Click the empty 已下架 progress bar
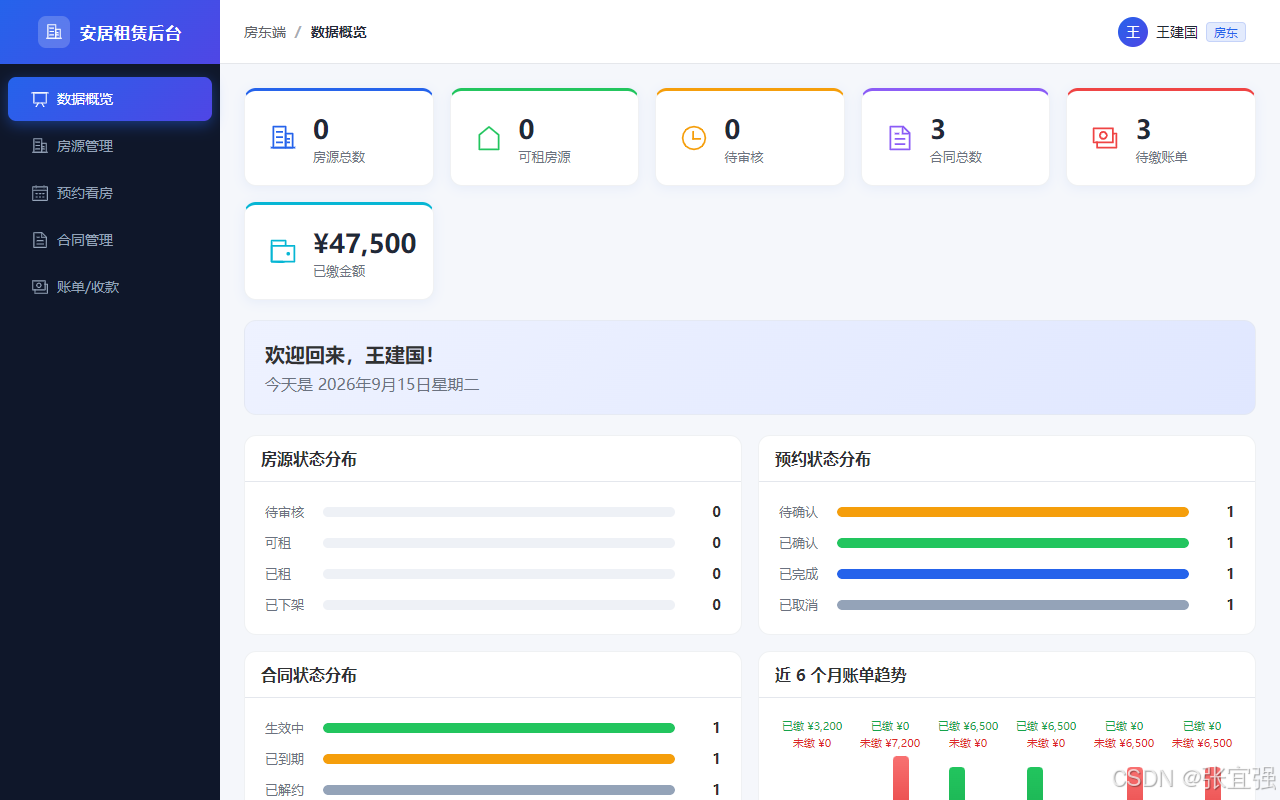 click(x=499, y=605)
